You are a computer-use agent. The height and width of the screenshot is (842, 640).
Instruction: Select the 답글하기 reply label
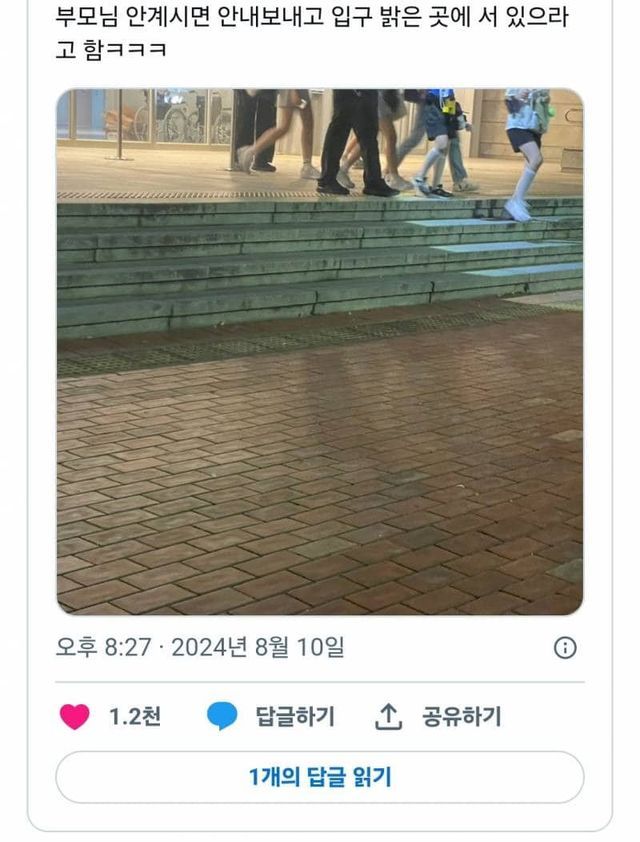(x=295, y=716)
